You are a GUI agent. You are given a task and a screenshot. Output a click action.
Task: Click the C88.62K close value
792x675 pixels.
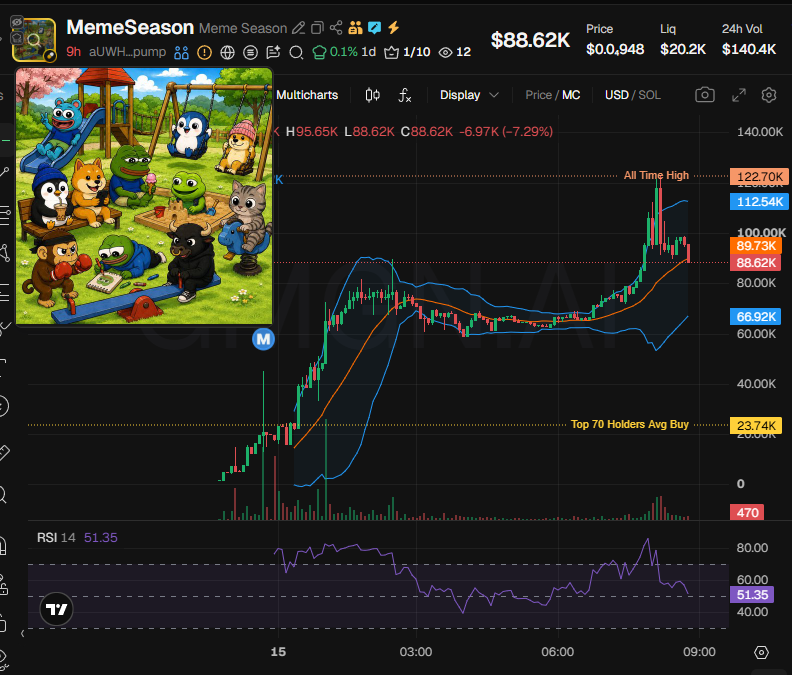pyautogui.click(x=427, y=132)
